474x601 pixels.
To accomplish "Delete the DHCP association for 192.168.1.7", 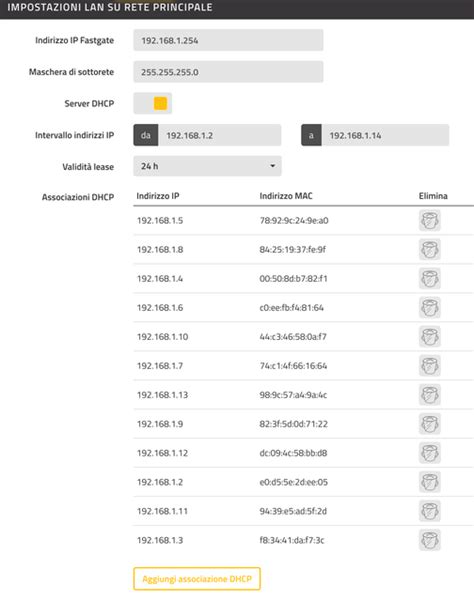I will click(430, 366).
